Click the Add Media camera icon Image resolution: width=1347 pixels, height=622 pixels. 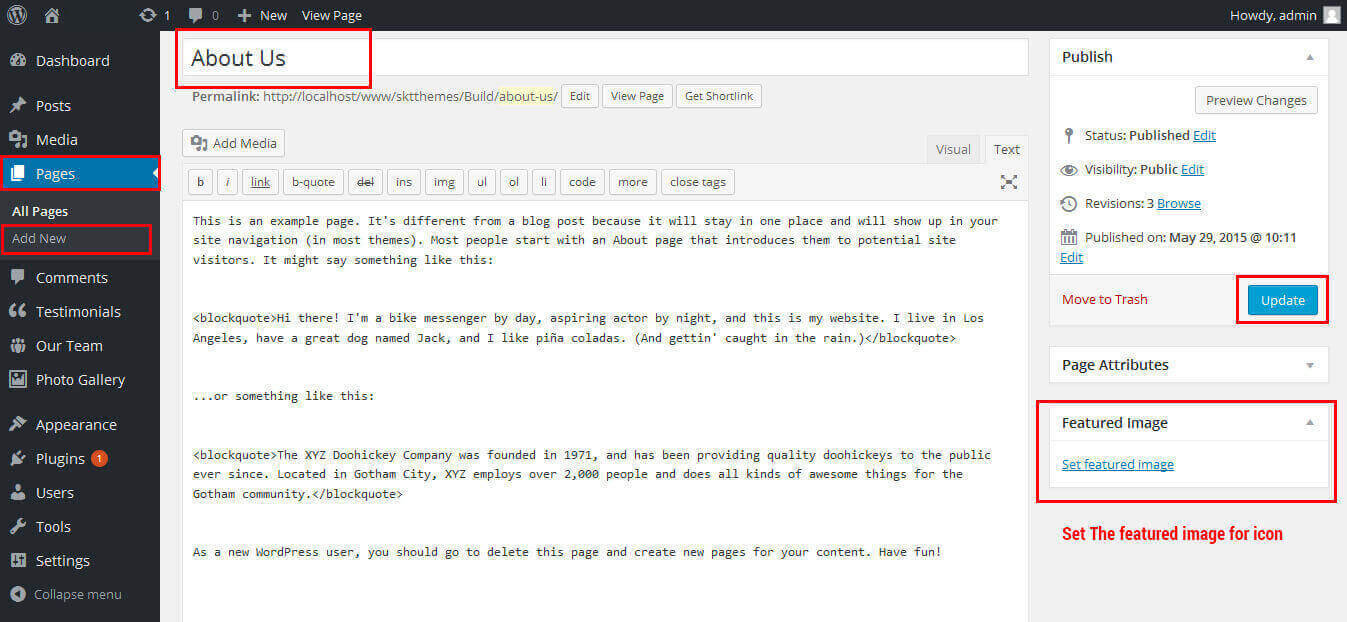coord(199,143)
